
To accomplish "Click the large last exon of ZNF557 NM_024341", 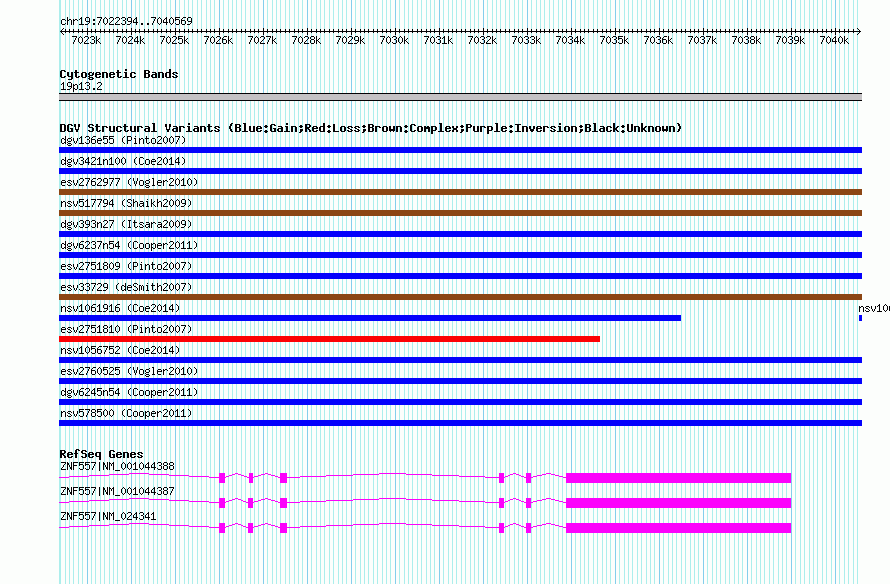I will point(678,528).
